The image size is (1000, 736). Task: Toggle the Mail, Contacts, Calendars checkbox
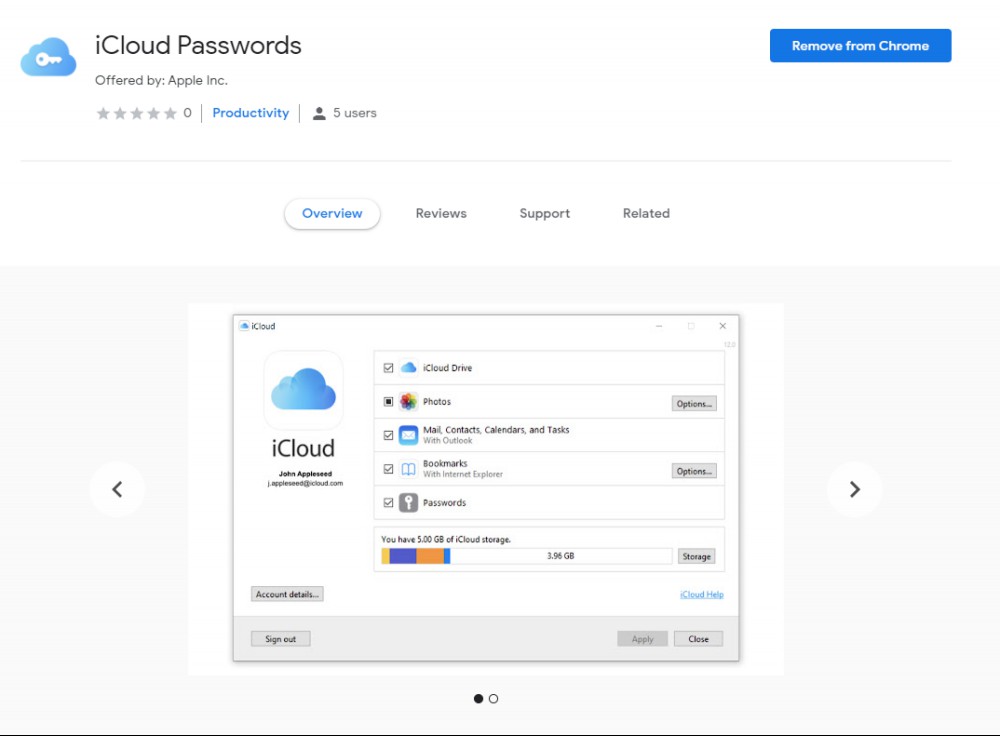[388, 436]
